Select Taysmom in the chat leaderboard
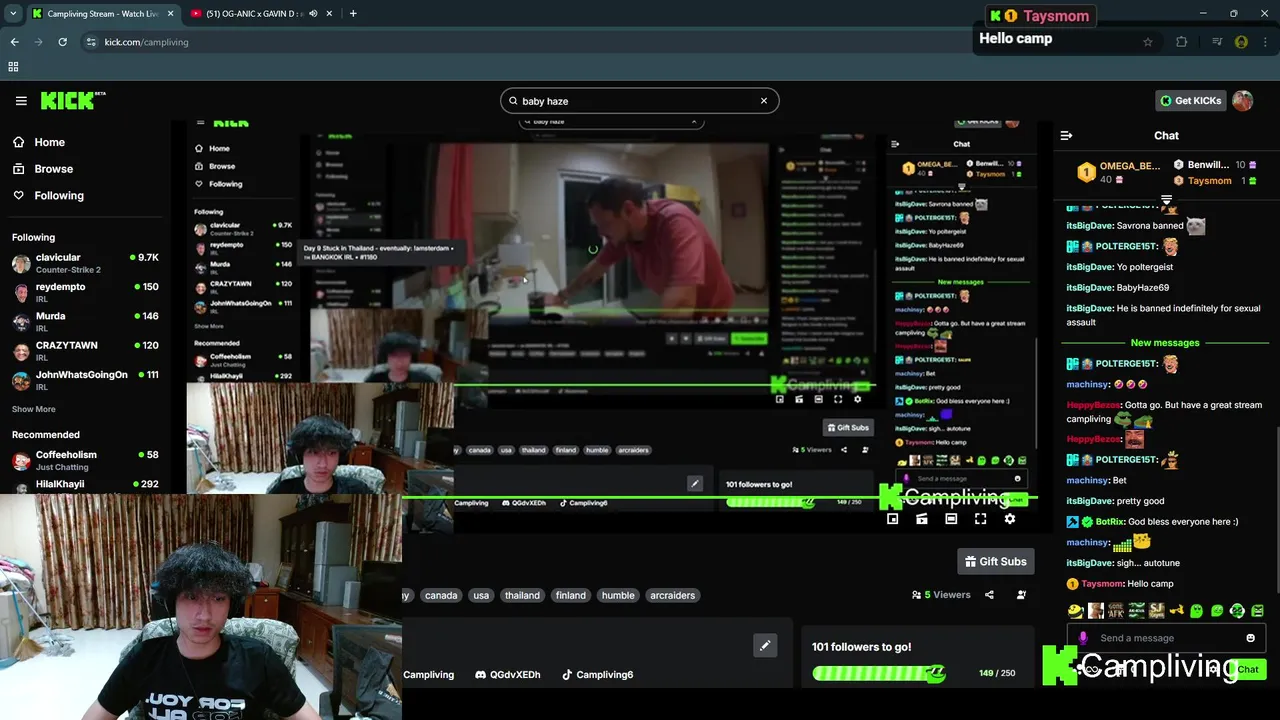The width and height of the screenshot is (1280, 720). [1215, 181]
